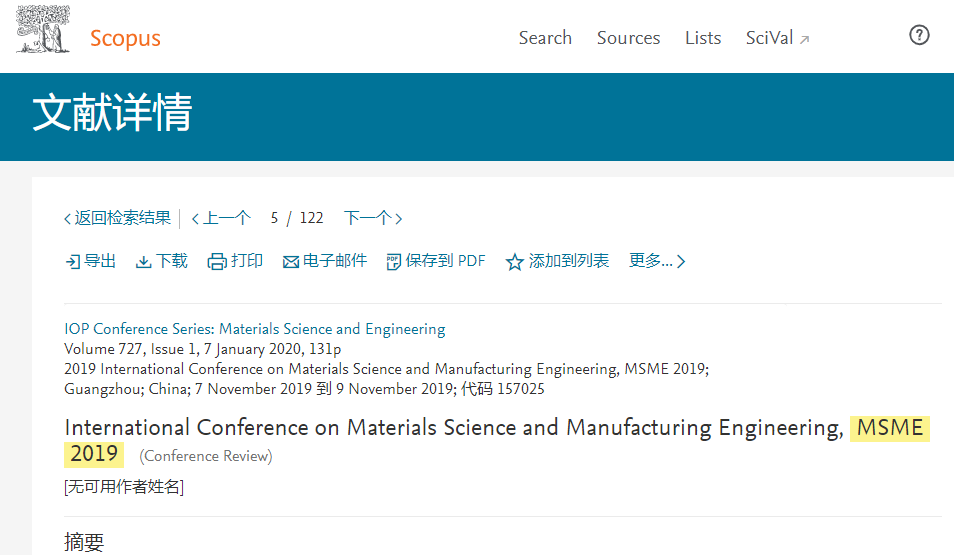Go to previous record with 上一个 chevron
Image resolution: width=954 pixels, height=555 pixels.
[x=195, y=218]
